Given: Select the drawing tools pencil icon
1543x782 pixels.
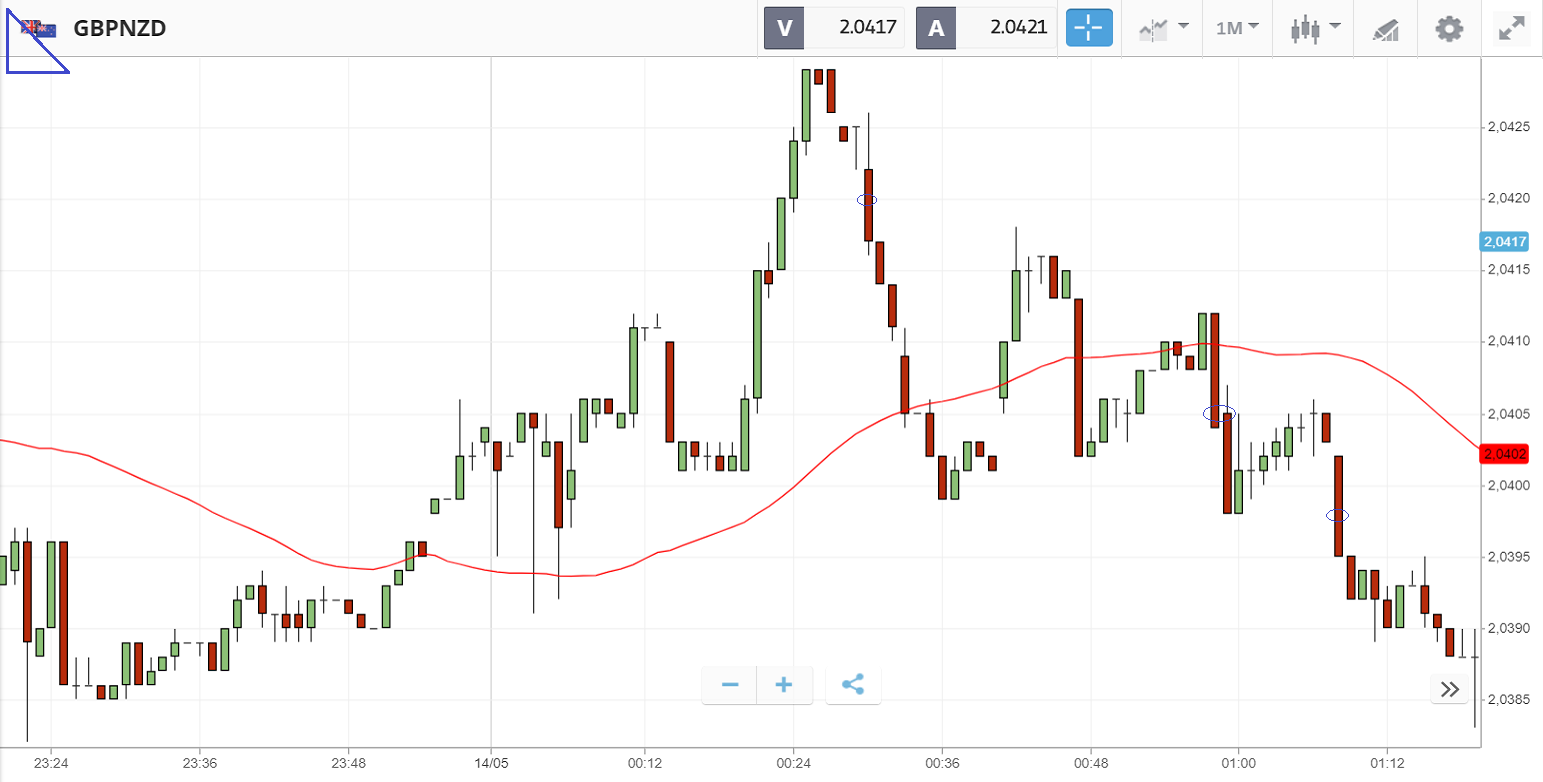Looking at the screenshot, I should [1385, 29].
